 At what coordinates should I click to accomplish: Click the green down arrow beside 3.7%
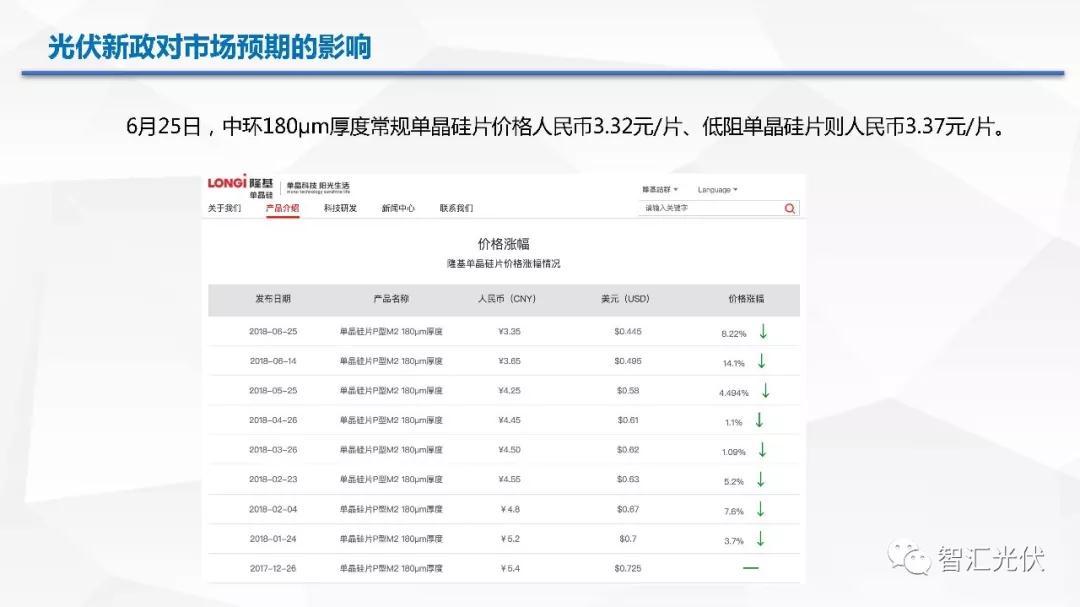(x=760, y=539)
